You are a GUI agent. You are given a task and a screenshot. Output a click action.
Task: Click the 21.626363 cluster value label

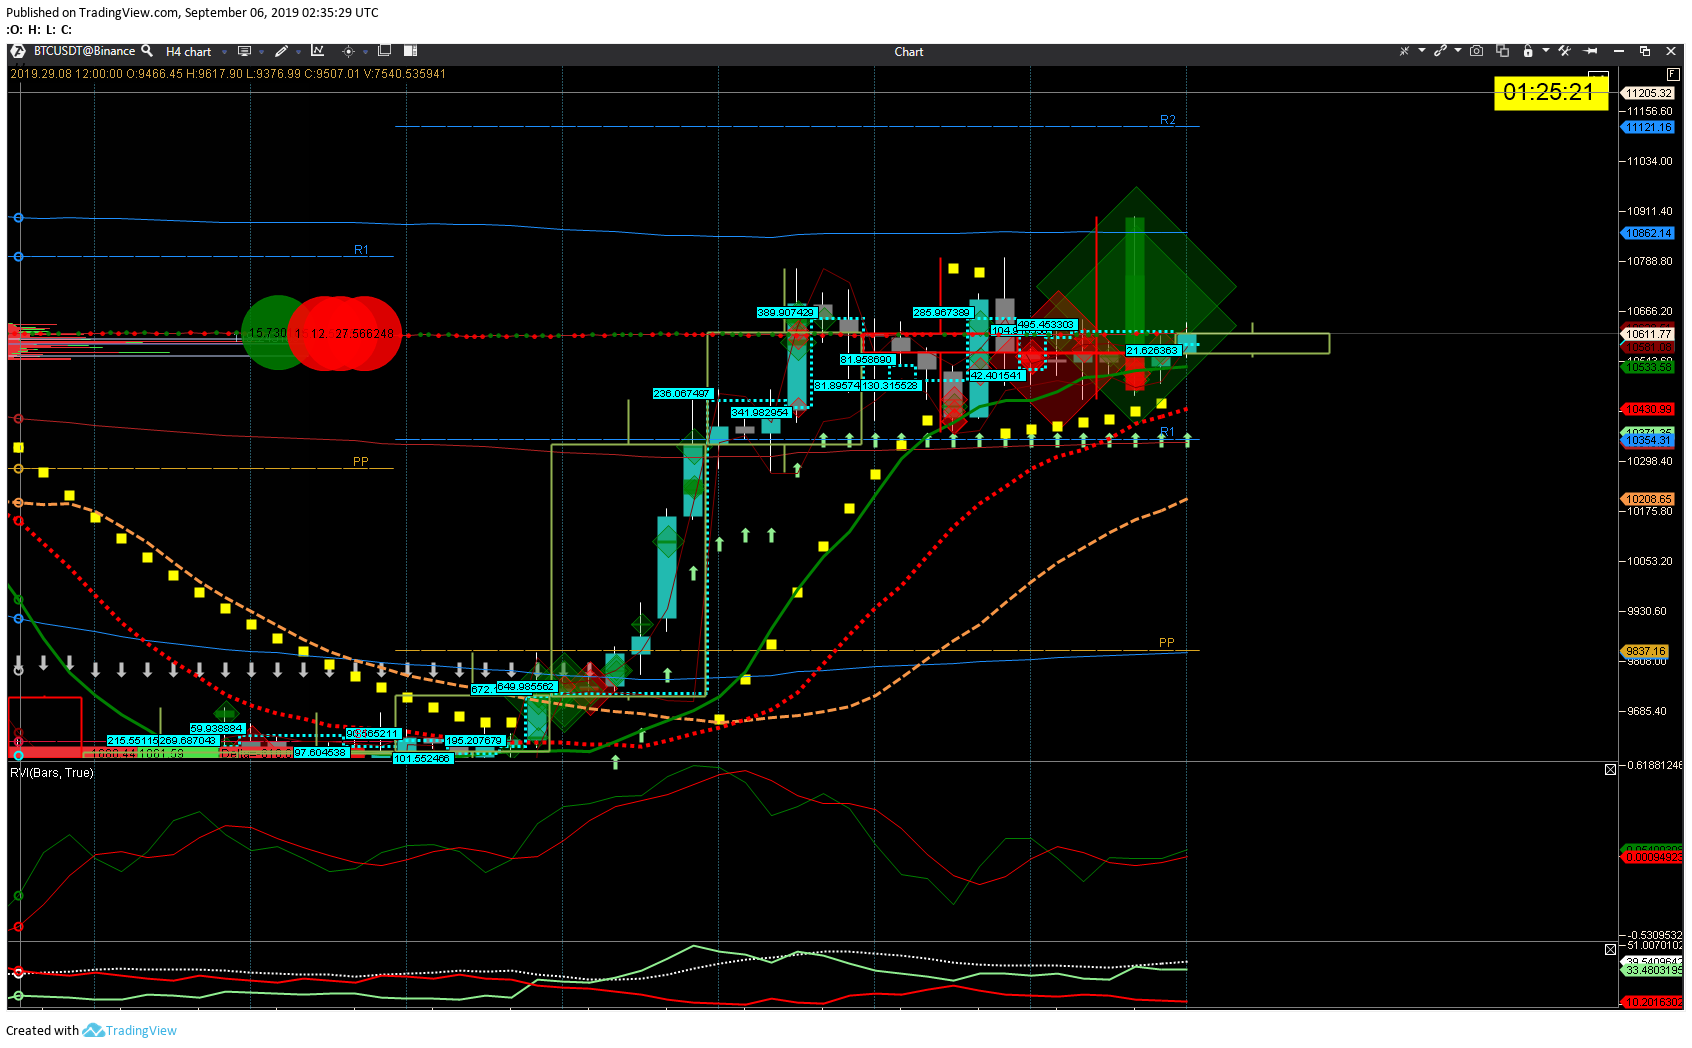pos(1154,351)
